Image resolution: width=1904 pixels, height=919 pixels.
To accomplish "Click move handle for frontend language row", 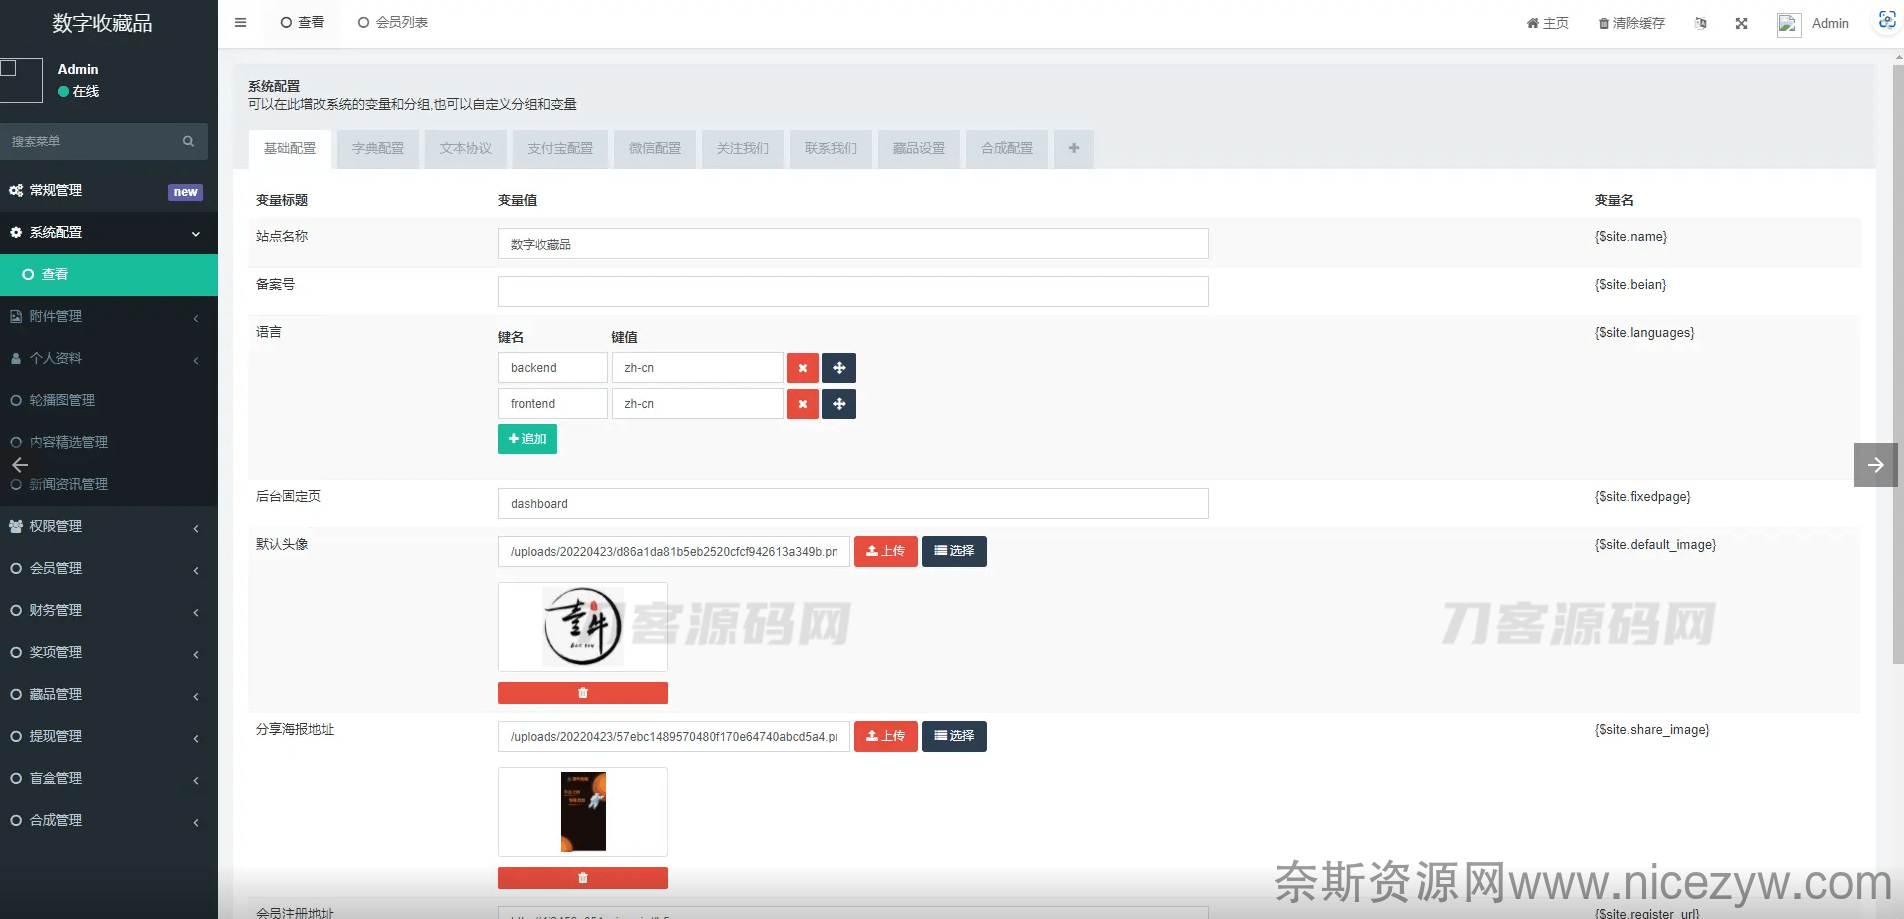I will [839, 404].
